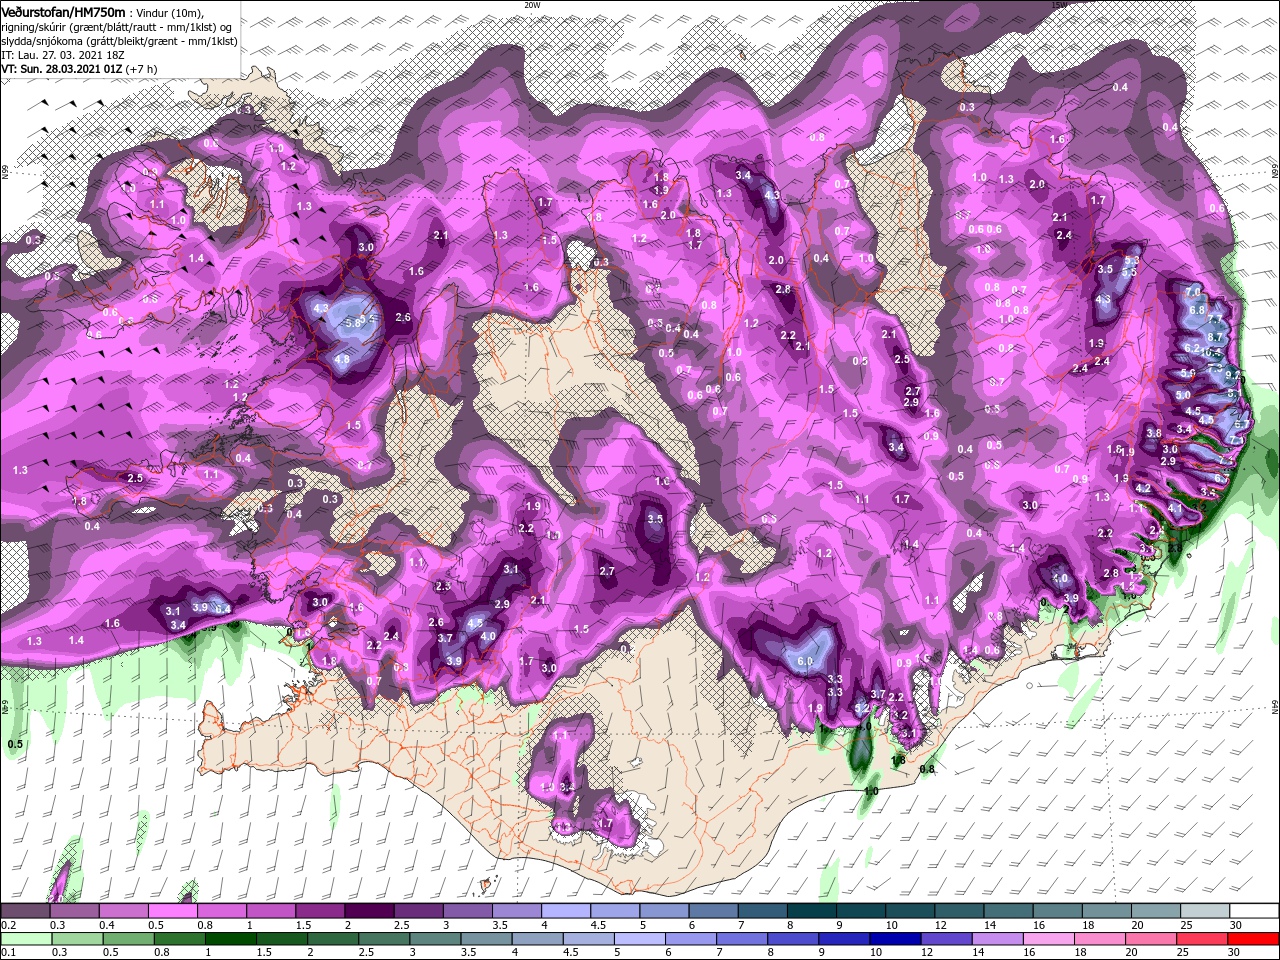Image resolution: width=1280 pixels, height=960 pixels.
Task: Click the grey swatch between 20 and 25, upper legend
Action: point(1156,911)
